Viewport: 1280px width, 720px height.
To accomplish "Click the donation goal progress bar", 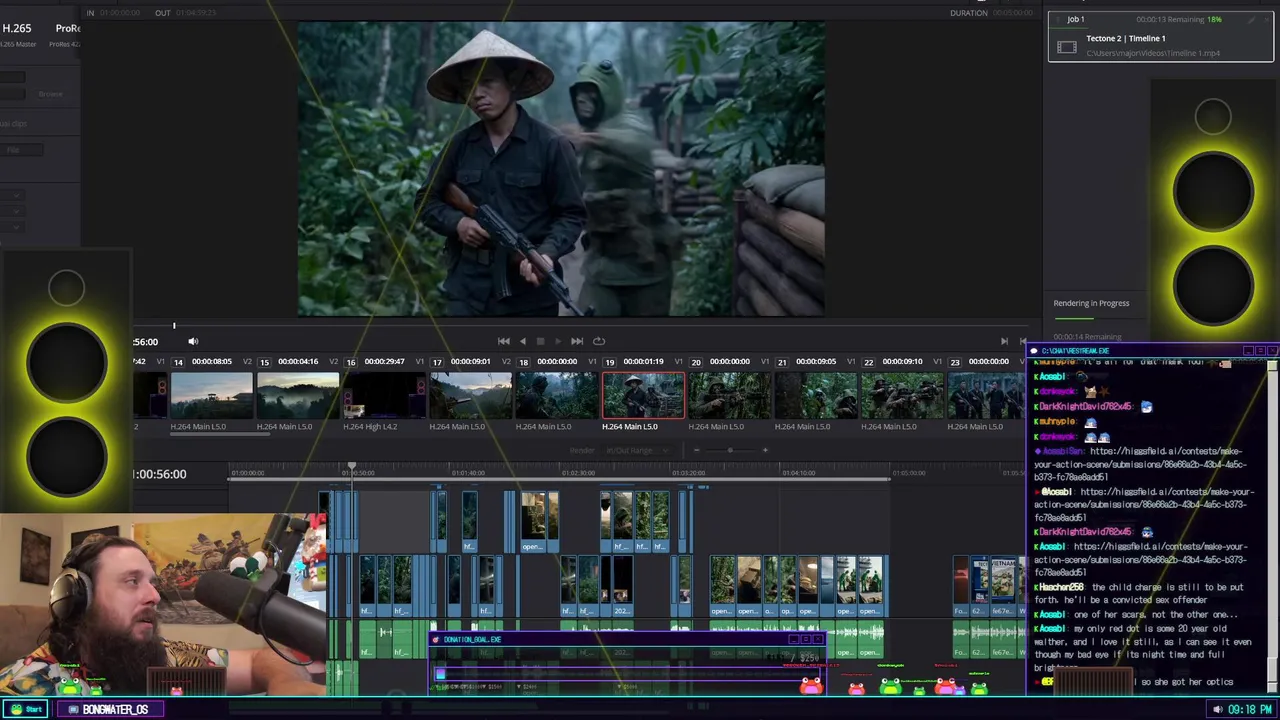I will click(x=628, y=674).
